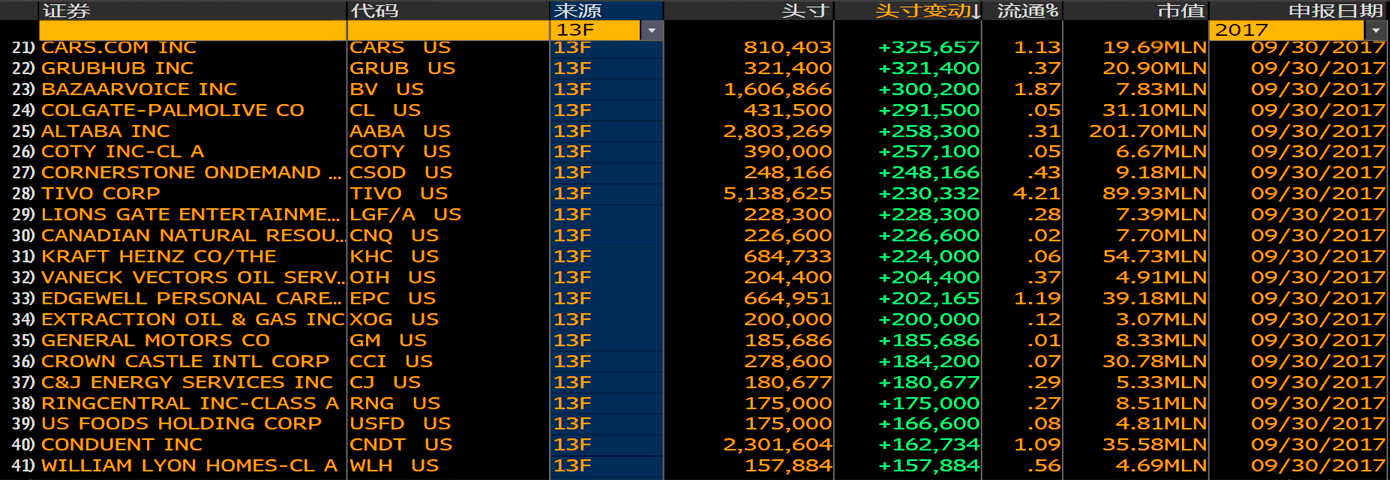The height and width of the screenshot is (480, 1390).
Task: Click float percentage 1.87
Action: (x=1036, y=89)
